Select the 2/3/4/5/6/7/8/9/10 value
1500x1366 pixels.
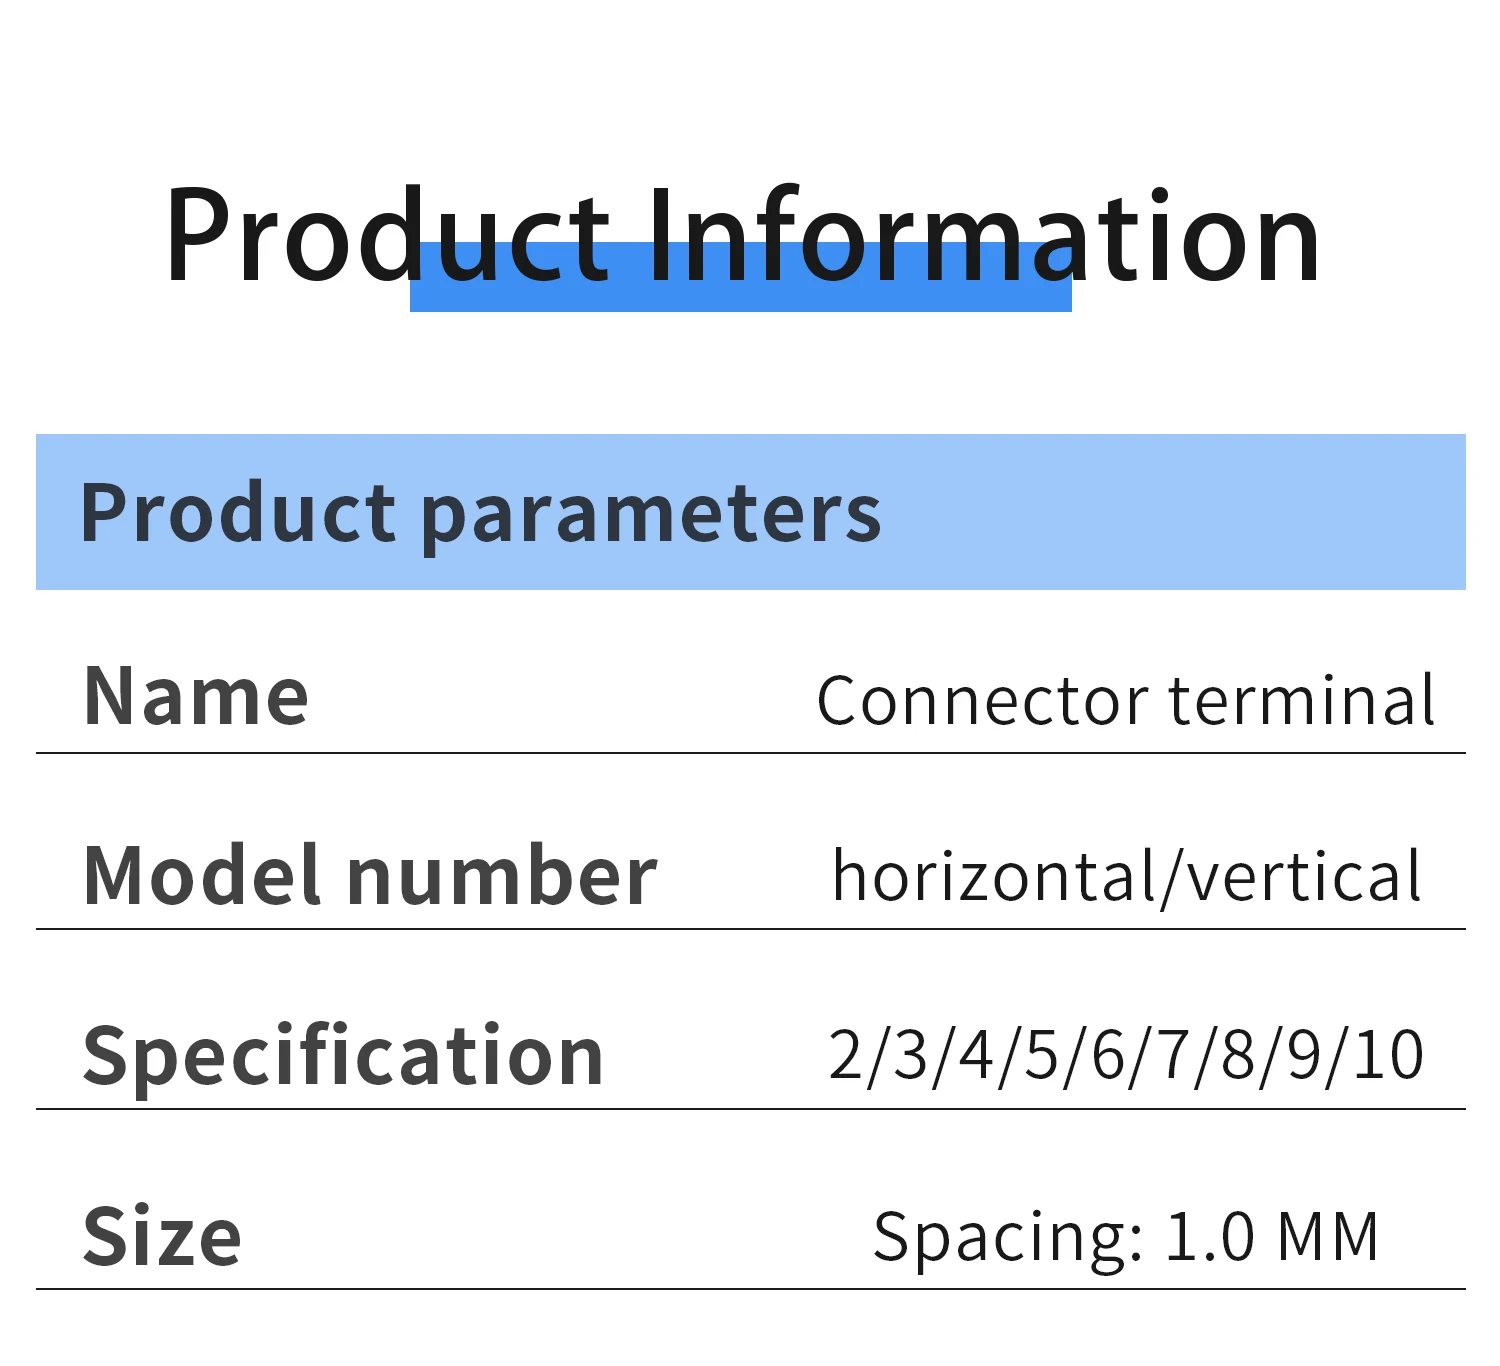pyautogui.click(x=1126, y=1056)
